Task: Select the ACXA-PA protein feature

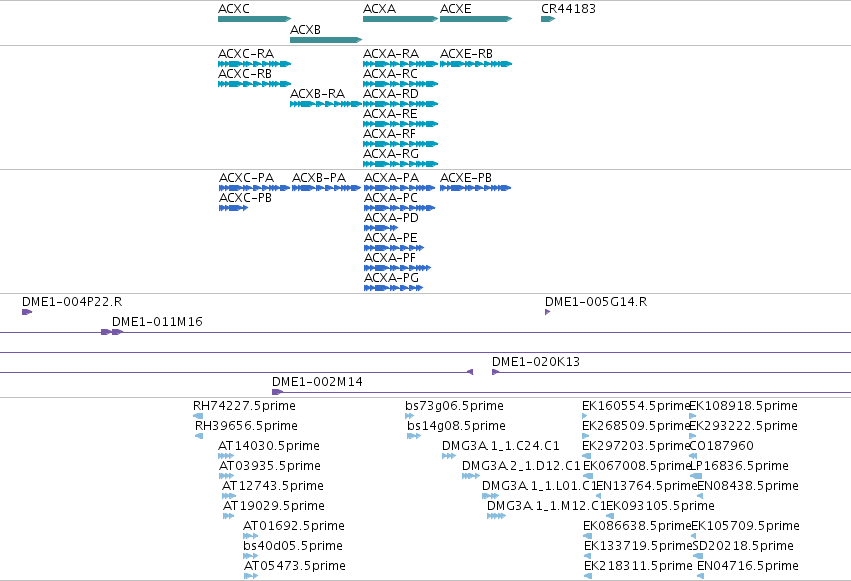Action: coord(399,188)
